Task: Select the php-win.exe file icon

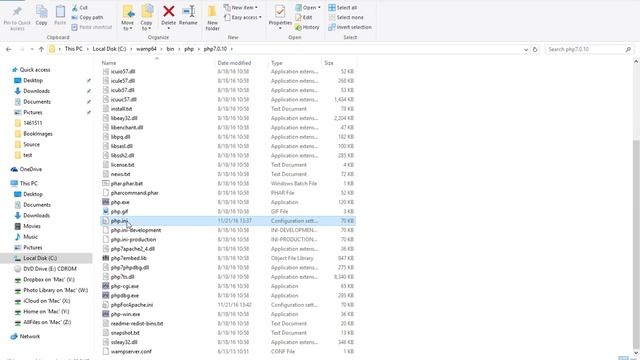Action: coord(106,314)
